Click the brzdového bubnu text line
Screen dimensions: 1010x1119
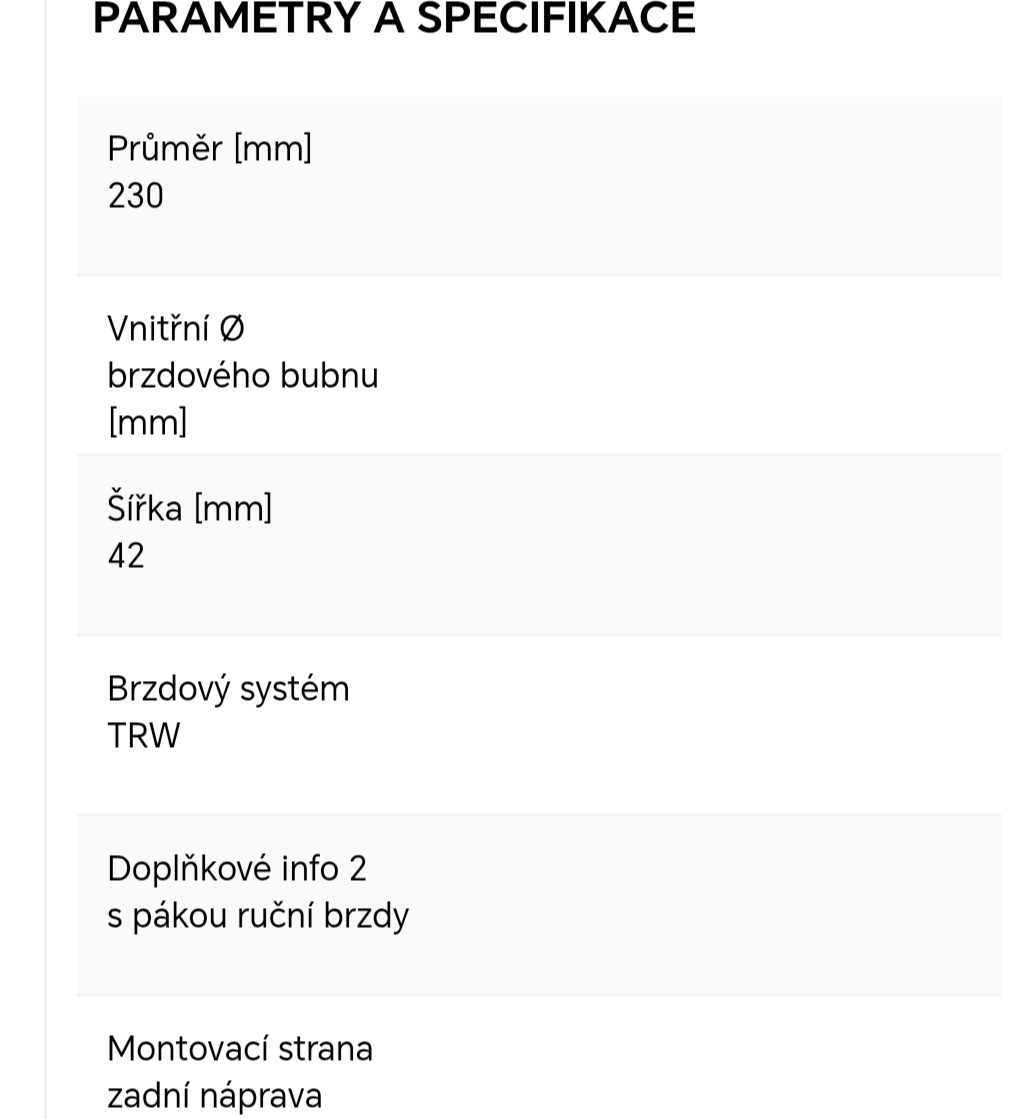point(242,376)
